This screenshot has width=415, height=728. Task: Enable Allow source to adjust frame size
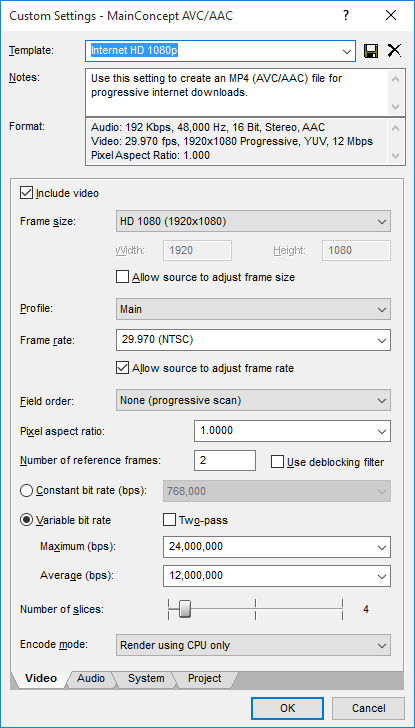pos(122,277)
